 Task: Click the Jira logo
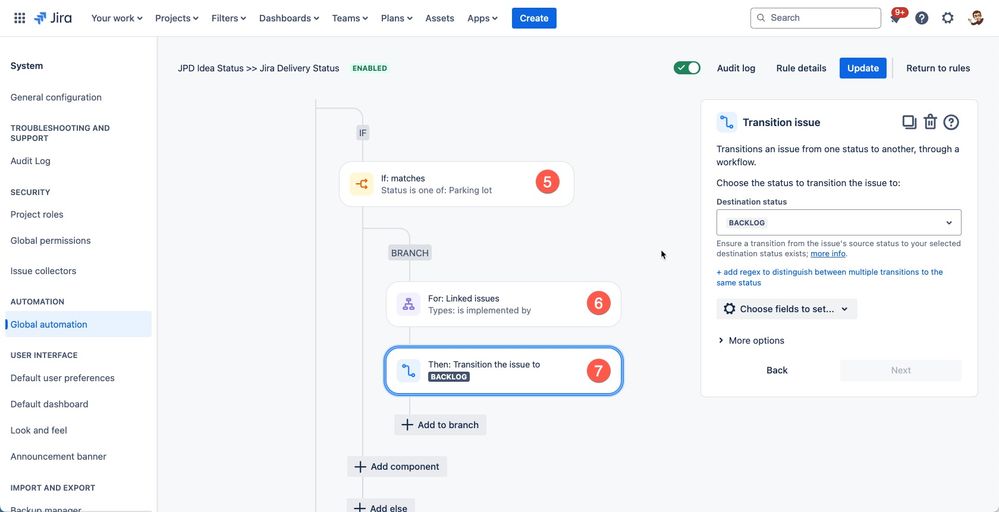[53, 18]
